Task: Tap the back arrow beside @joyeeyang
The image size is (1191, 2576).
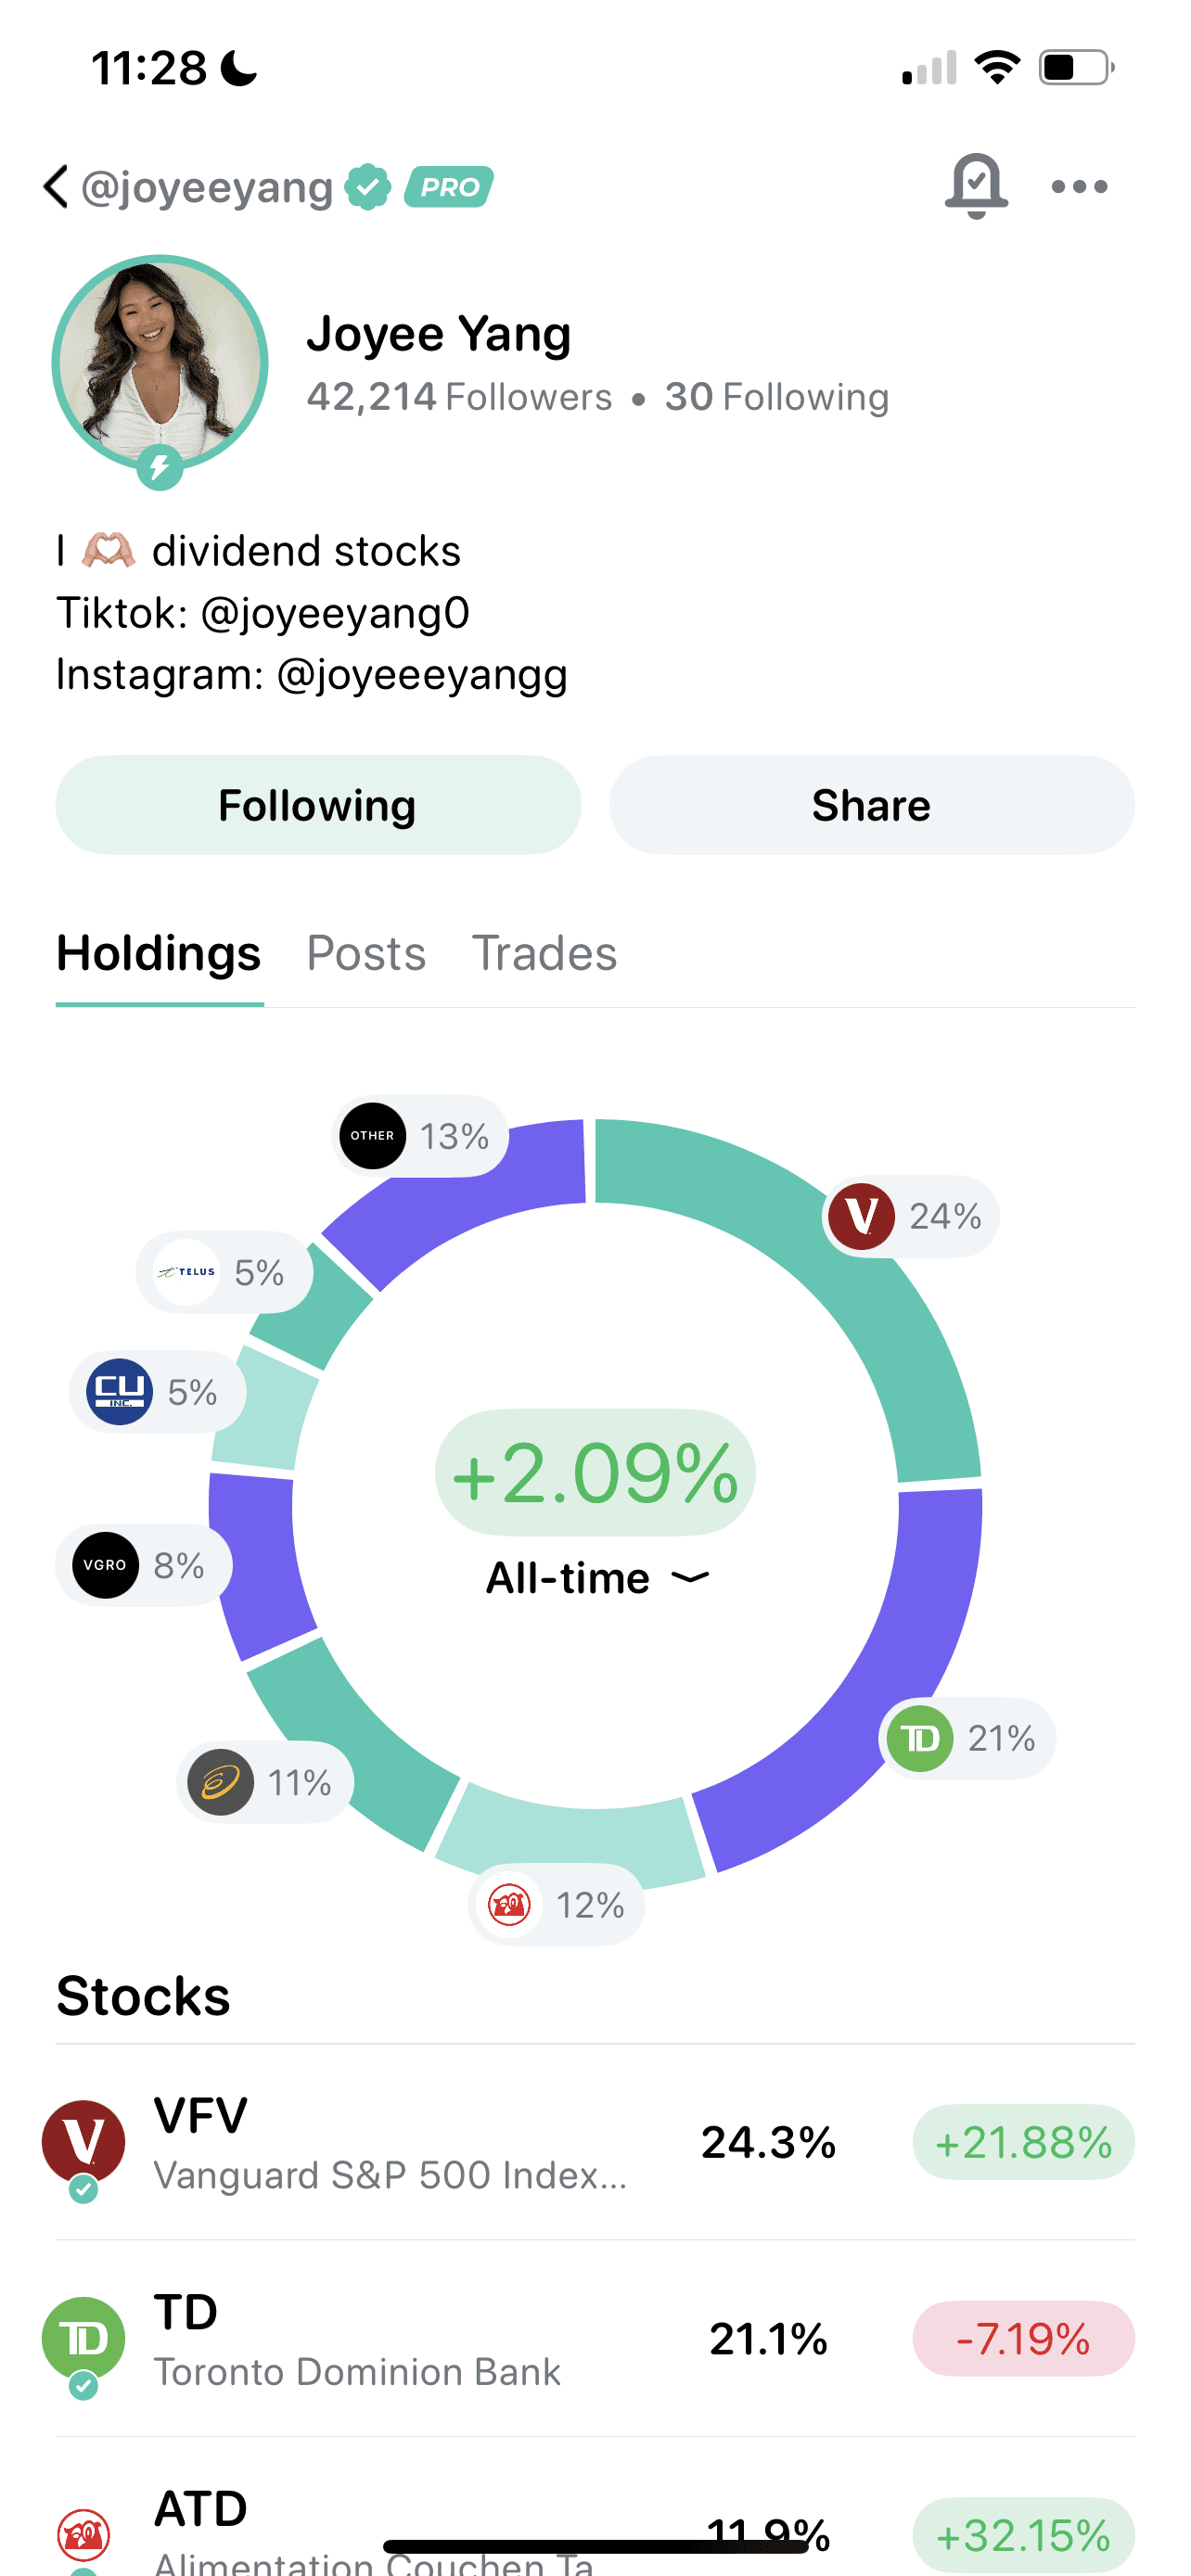Action: [56, 187]
